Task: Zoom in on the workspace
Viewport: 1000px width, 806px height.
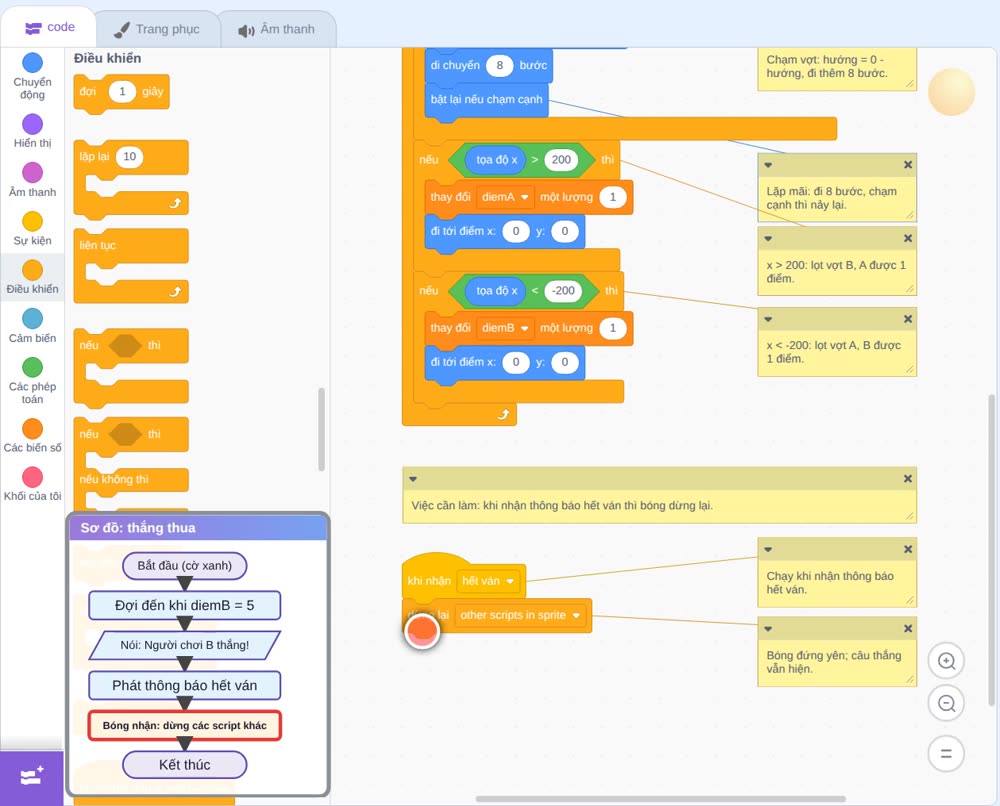Action: (946, 661)
